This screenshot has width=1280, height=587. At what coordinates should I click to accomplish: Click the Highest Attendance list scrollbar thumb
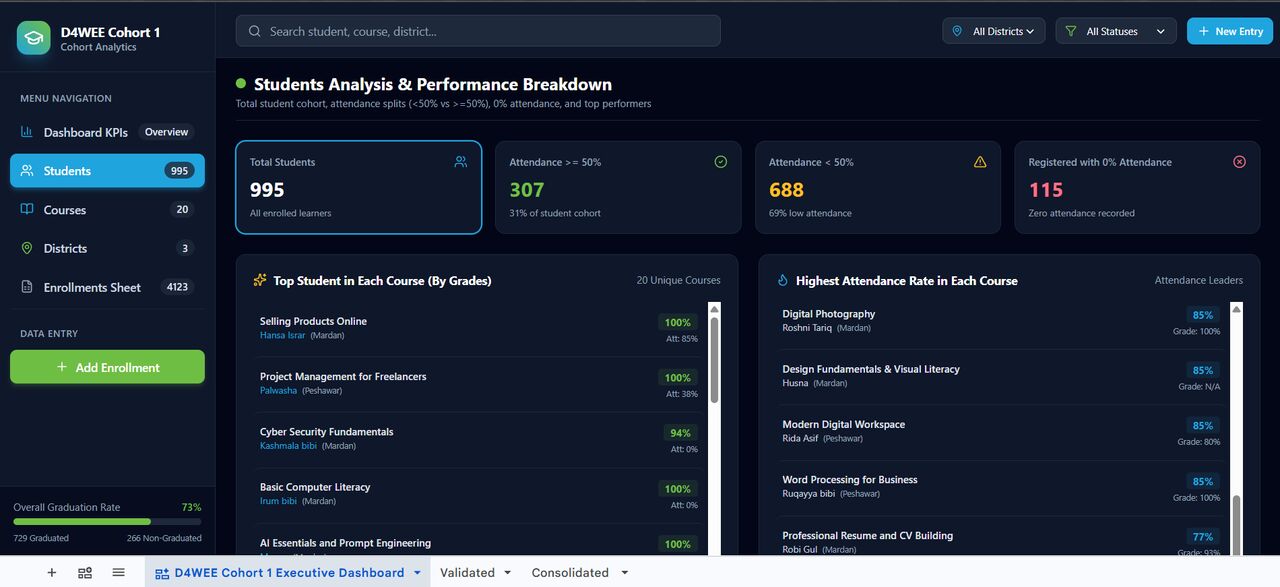(1237, 524)
